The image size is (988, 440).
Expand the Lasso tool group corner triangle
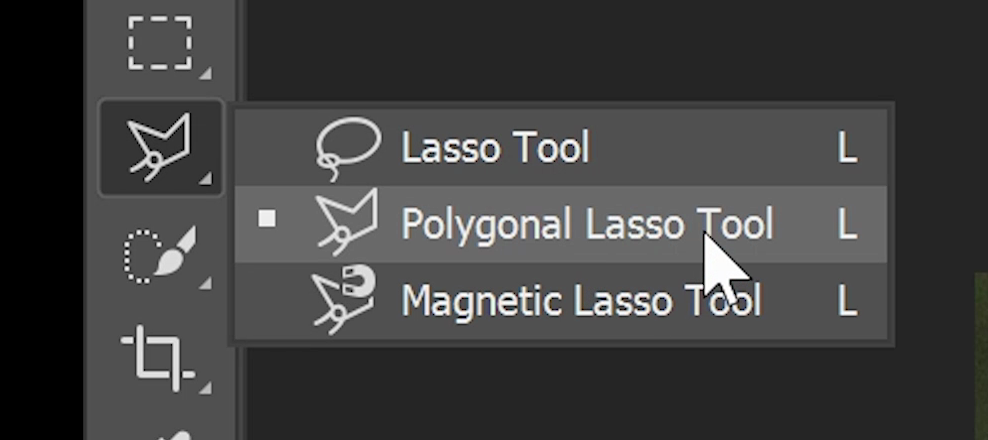(205, 180)
